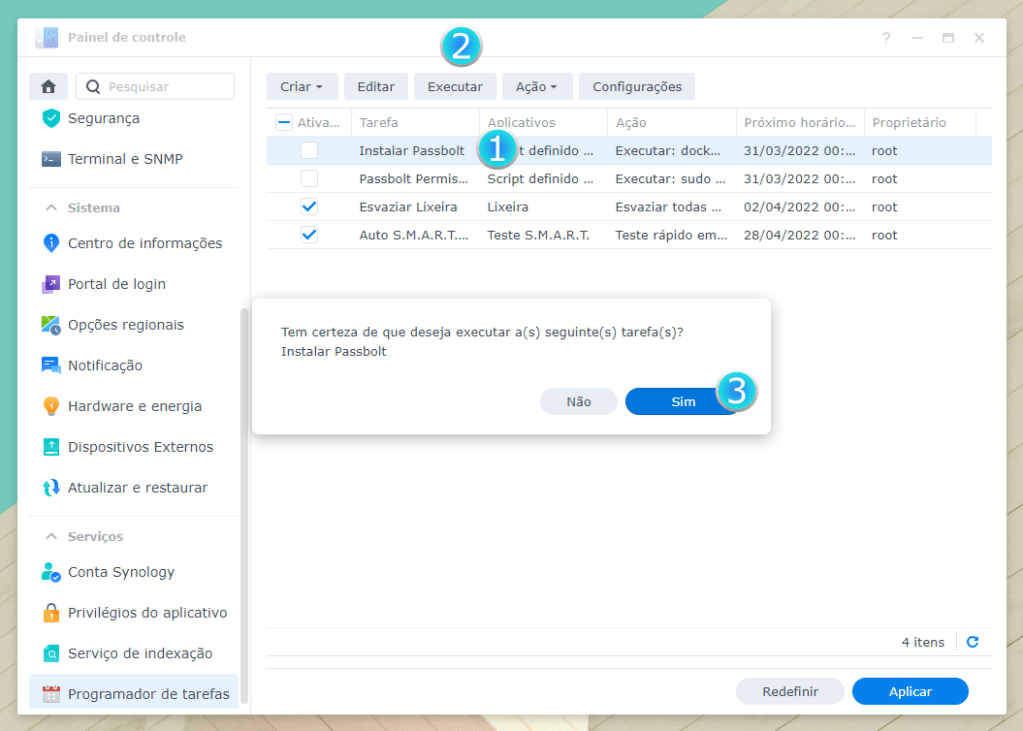
Task: Disable the Esvaziar Lixeira task checkbox
Action: point(310,207)
